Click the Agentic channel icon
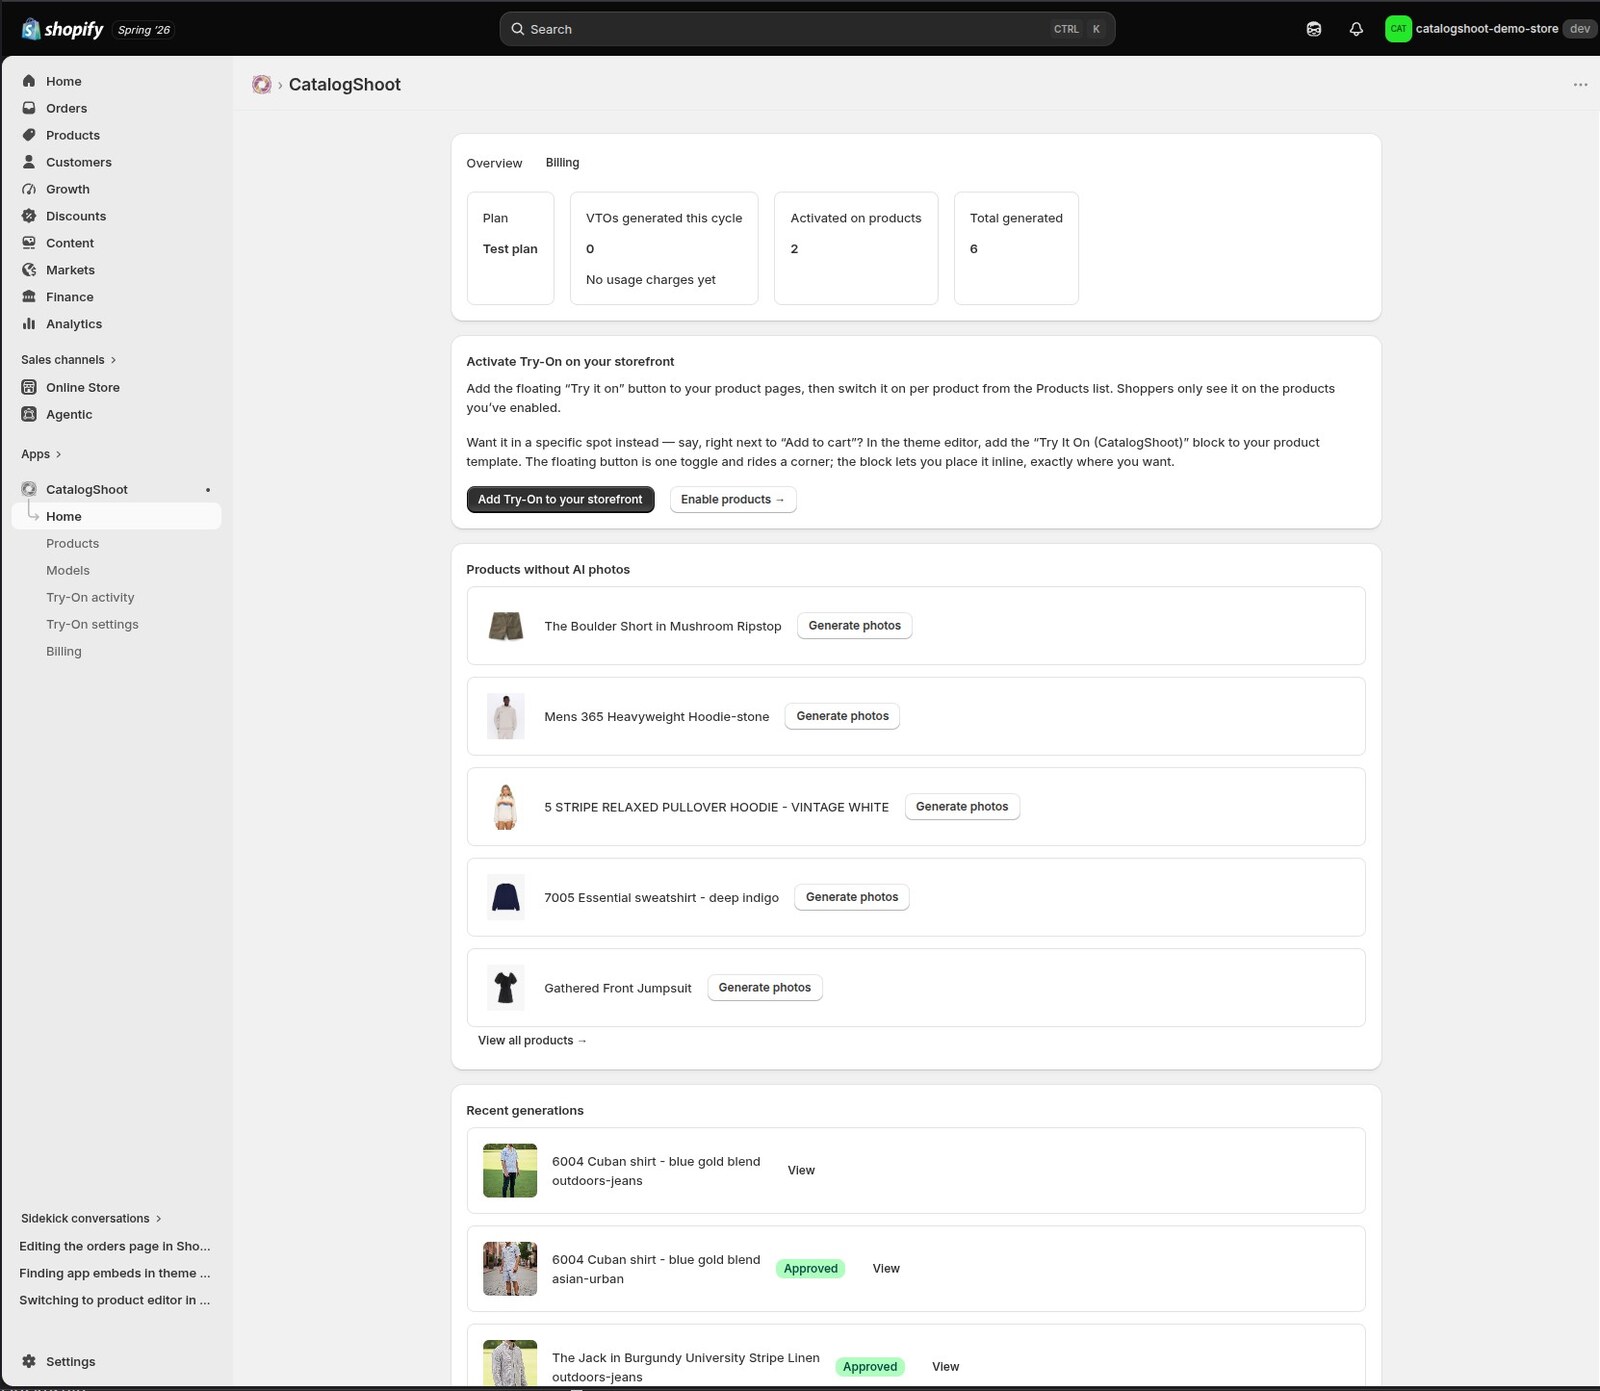This screenshot has width=1600, height=1391. click(29, 414)
